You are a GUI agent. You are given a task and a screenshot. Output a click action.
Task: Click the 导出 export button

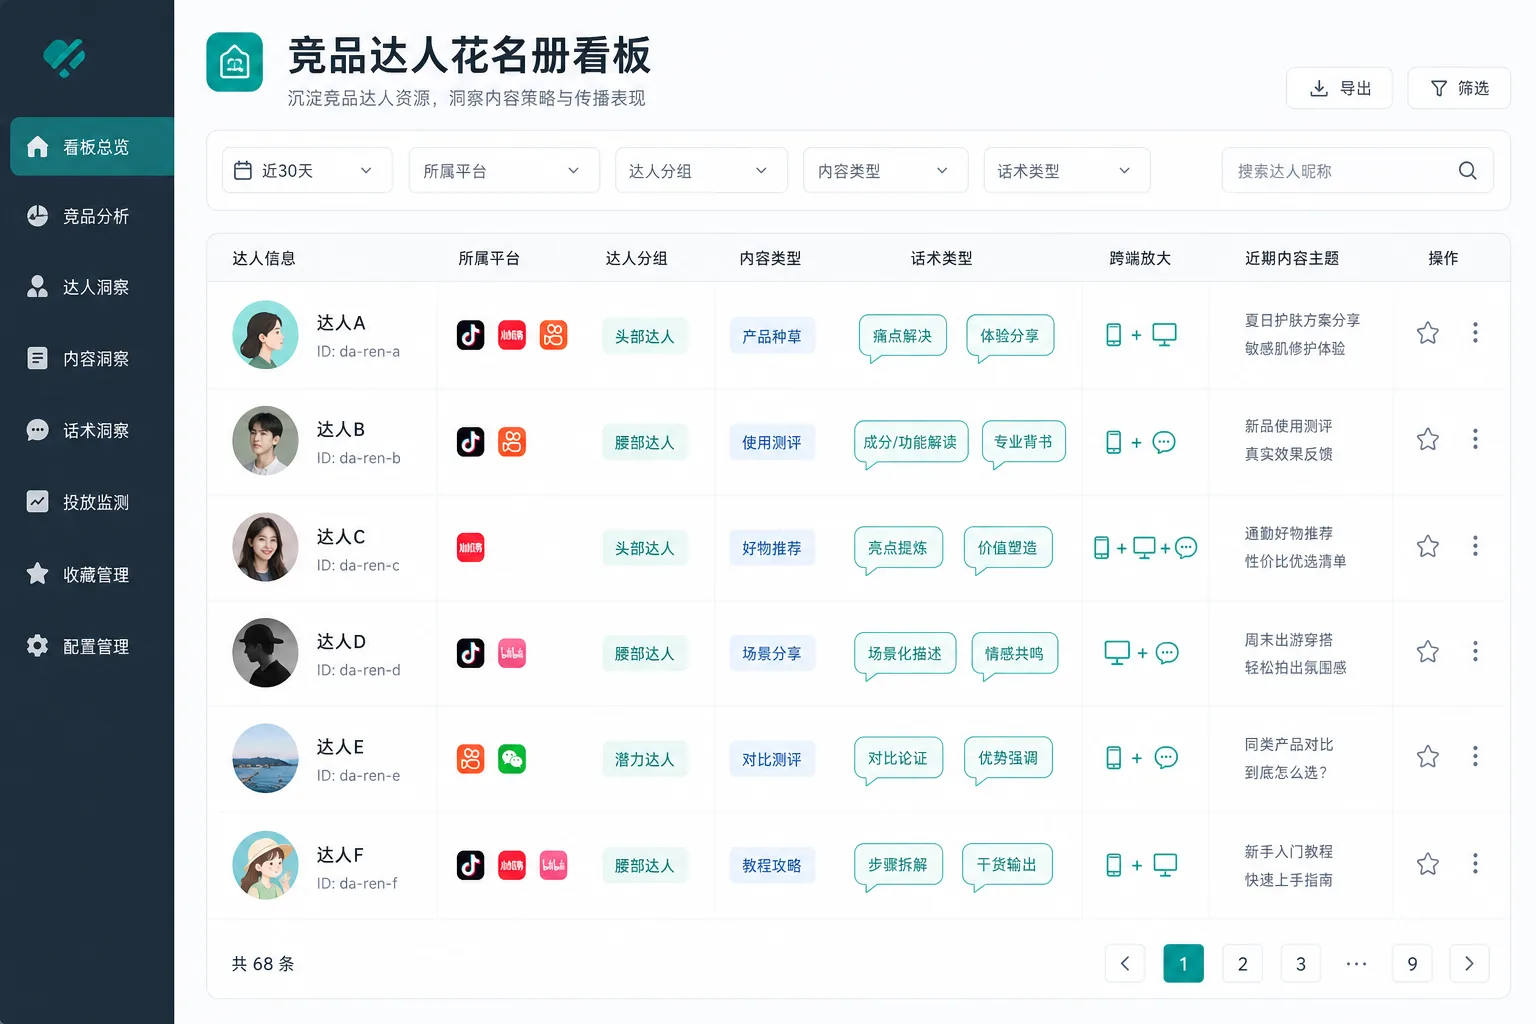click(x=1339, y=88)
